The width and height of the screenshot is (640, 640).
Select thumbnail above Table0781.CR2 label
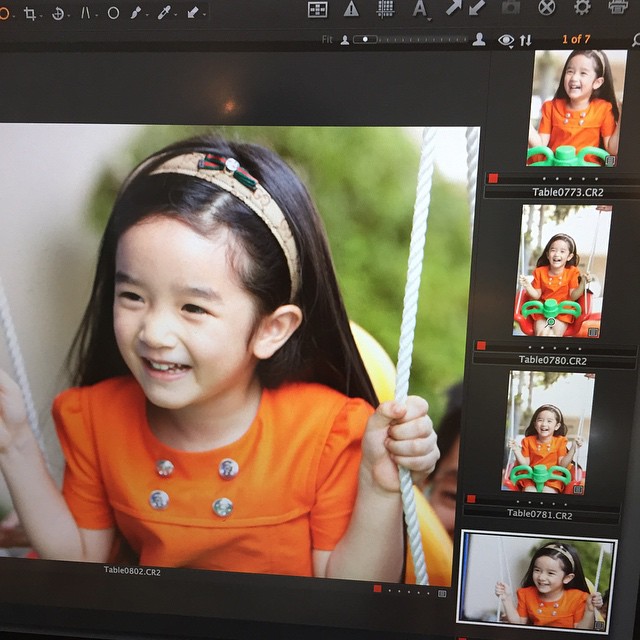pos(548,433)
